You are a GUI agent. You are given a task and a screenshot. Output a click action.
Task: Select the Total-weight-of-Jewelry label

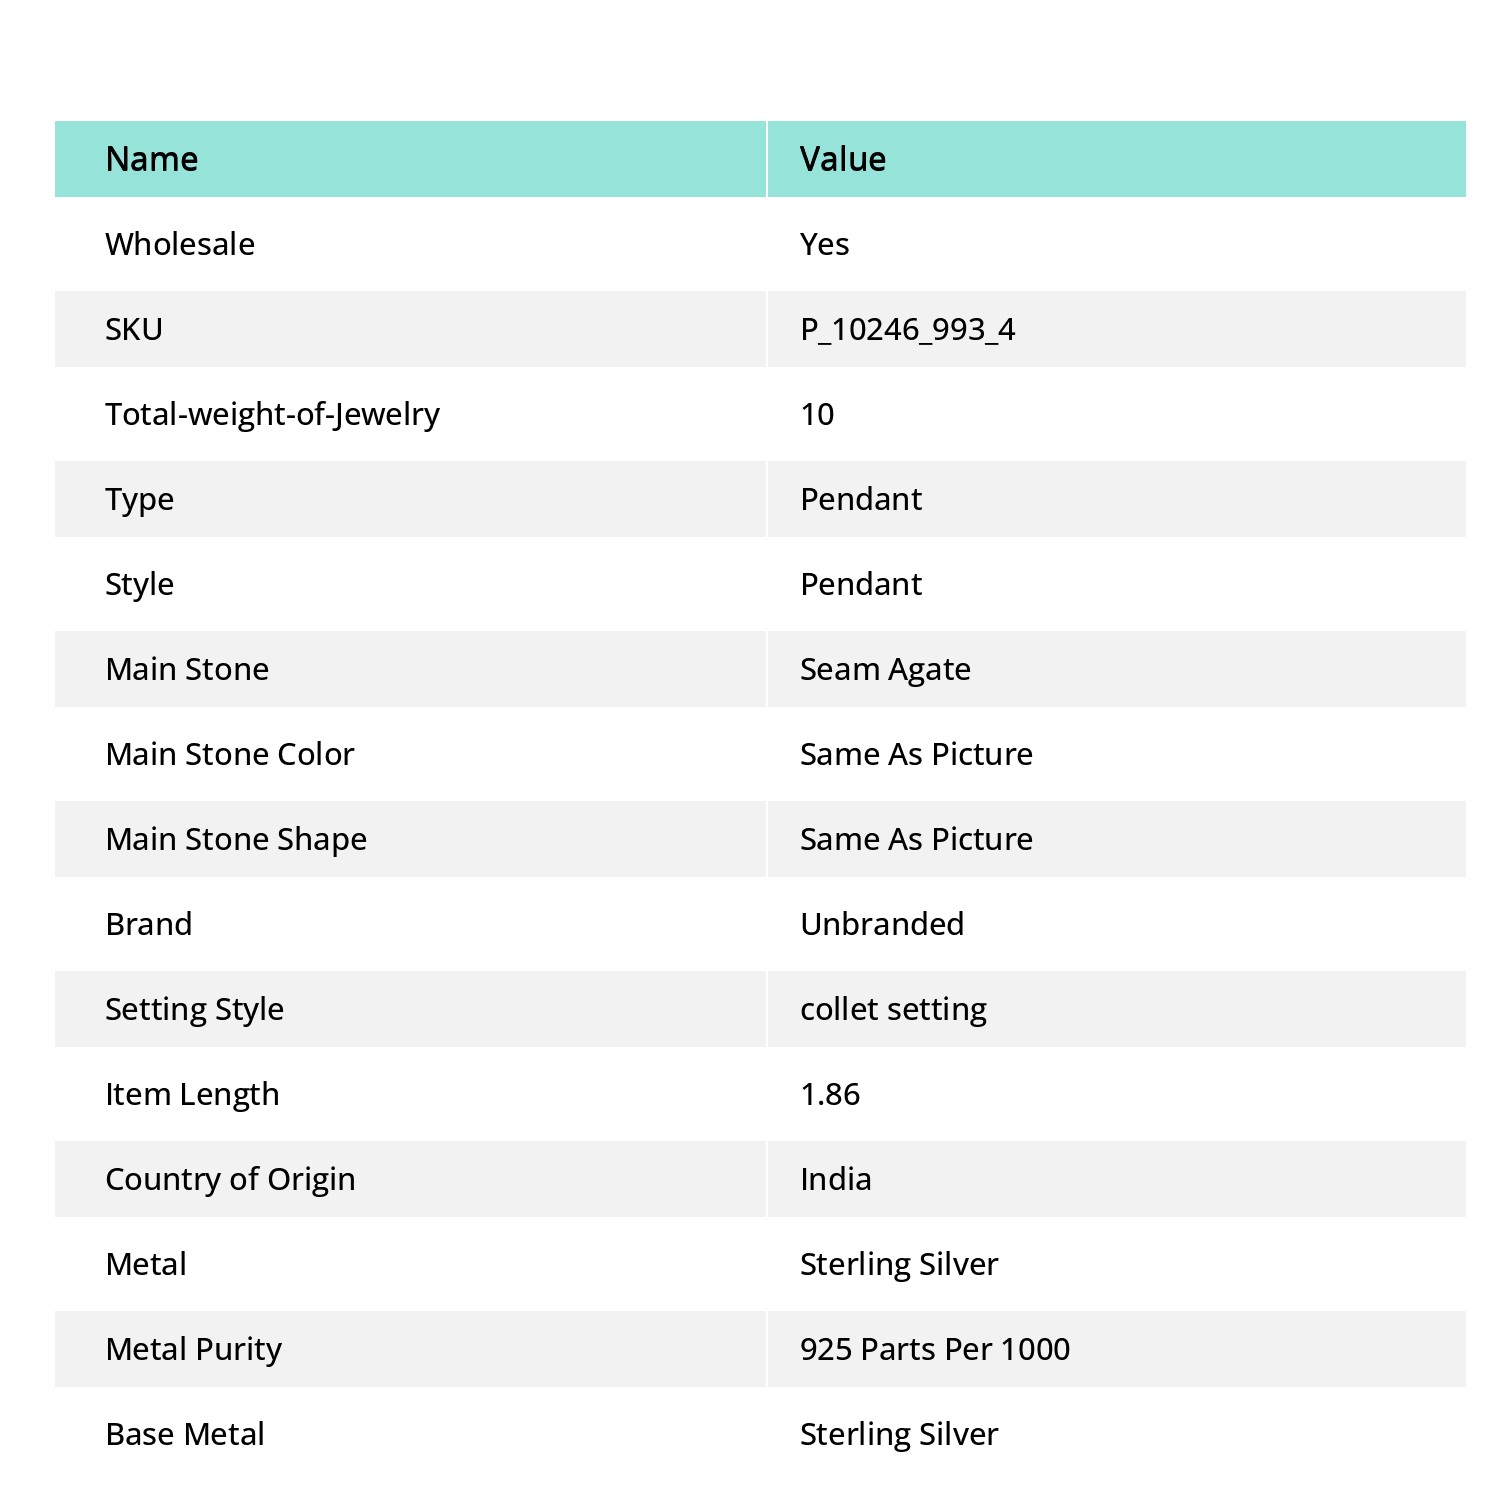tap(272, 414)
